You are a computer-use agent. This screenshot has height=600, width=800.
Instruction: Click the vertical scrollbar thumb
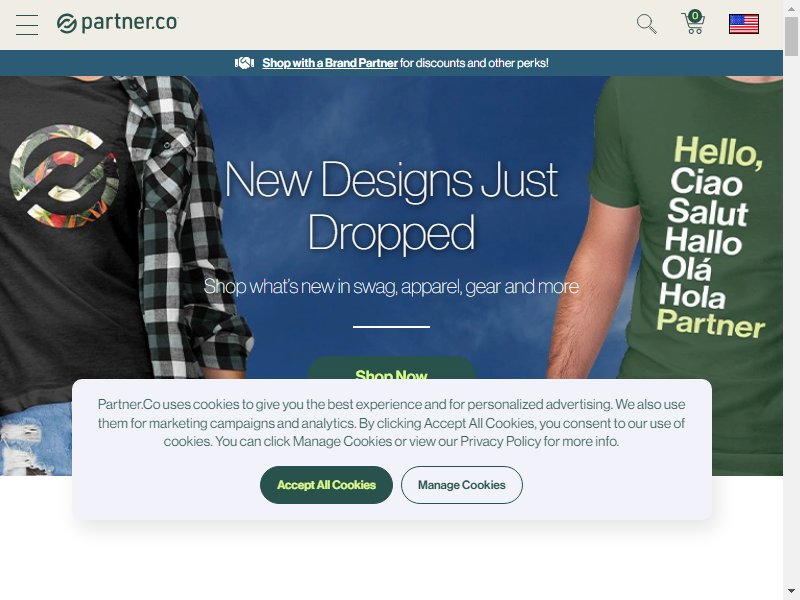click(x=791, y=36)
